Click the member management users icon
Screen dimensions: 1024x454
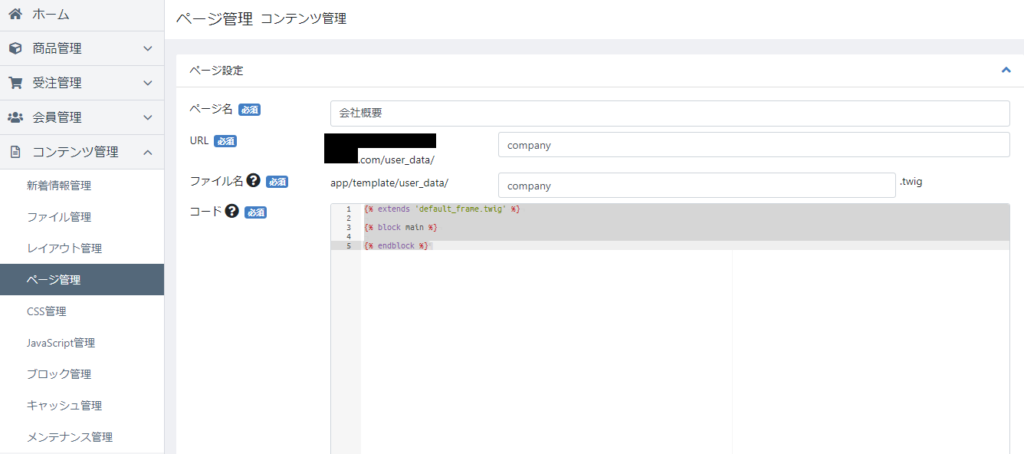(15, 117)
